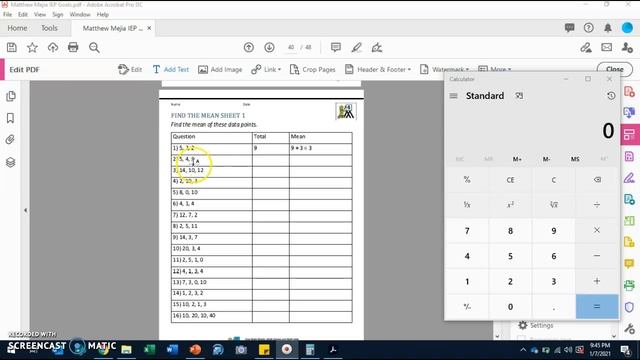This screenshot has width=640, height=360.
Task: Click the Combine Files icon in right pane
Action: [x=629, y=112]
